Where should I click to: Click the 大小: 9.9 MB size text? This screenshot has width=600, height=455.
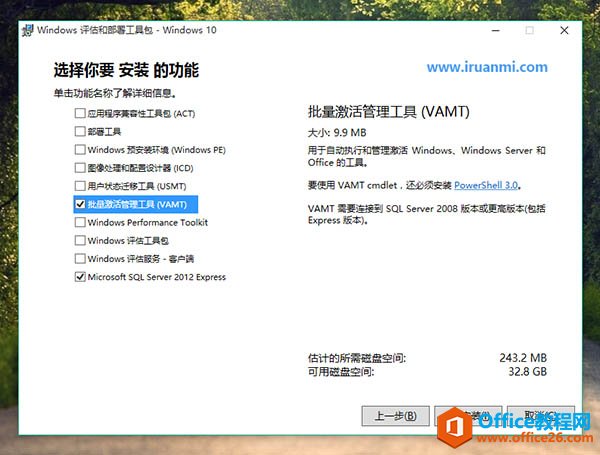click(337, 133)
